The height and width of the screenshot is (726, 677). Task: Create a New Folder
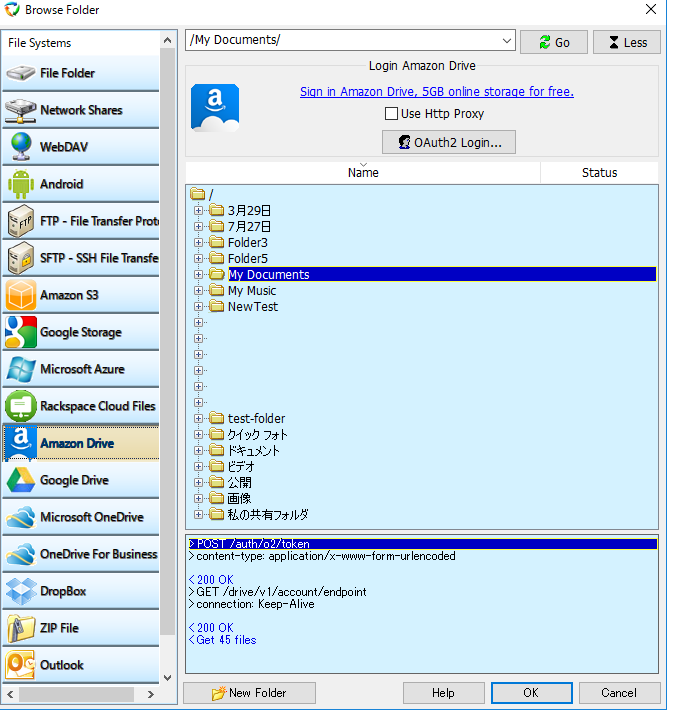(250, 693)
